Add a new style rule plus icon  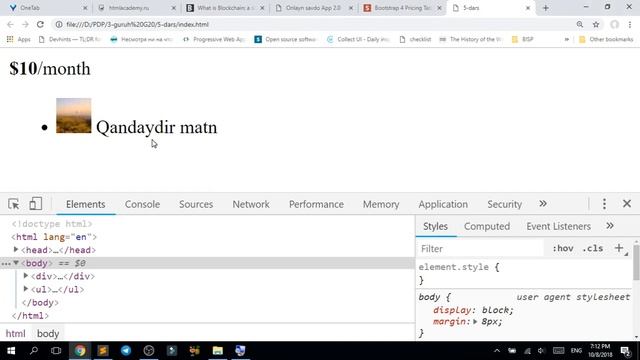pos(619,248)
